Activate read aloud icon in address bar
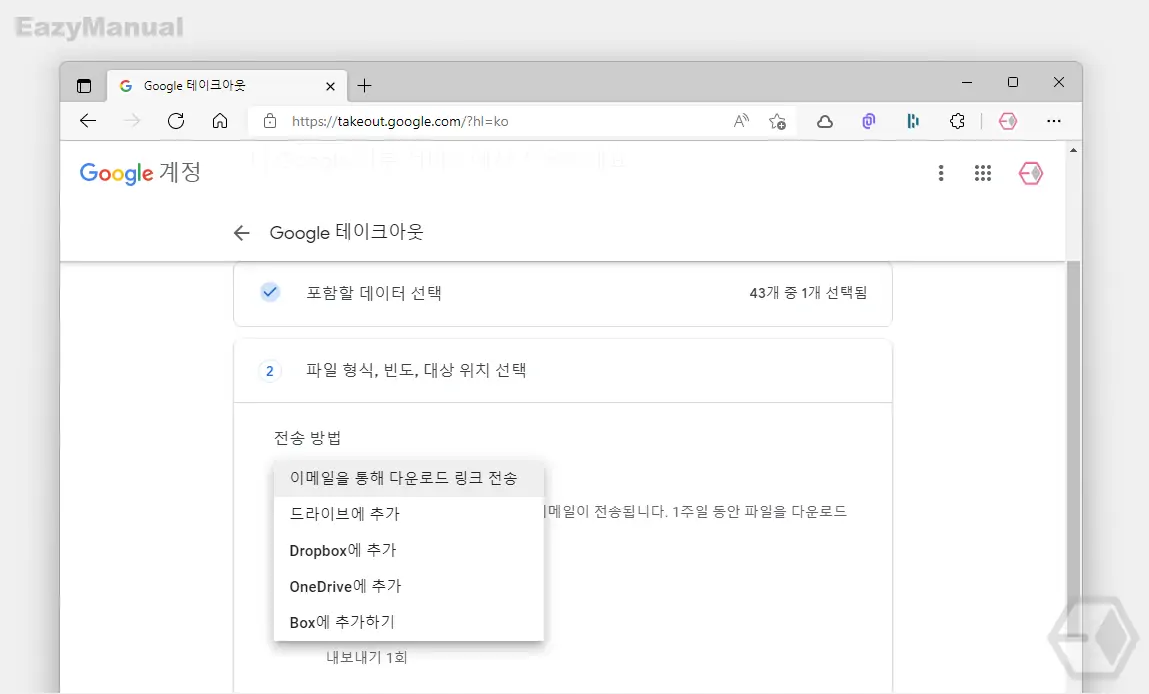 [742, 121]
